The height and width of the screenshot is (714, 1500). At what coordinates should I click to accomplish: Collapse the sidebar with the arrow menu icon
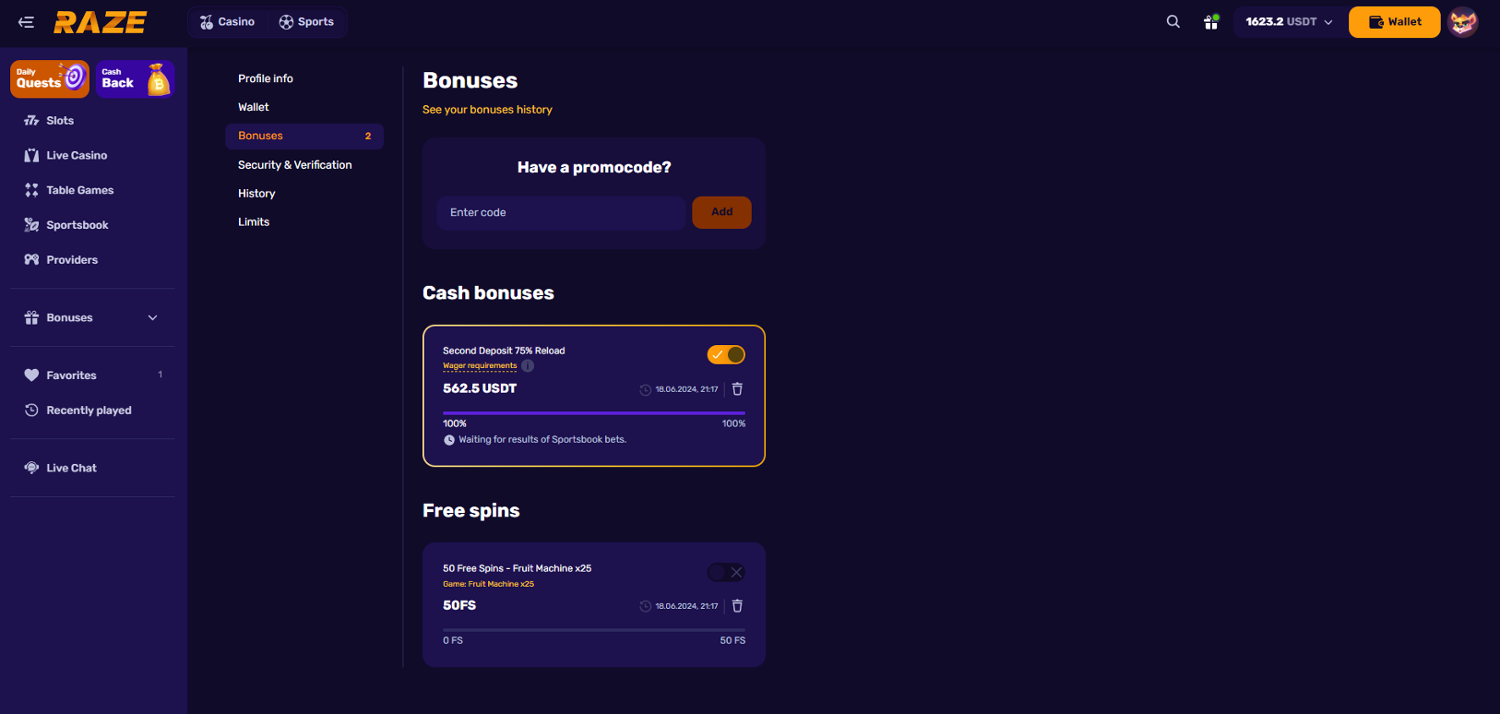pos(26,22)
